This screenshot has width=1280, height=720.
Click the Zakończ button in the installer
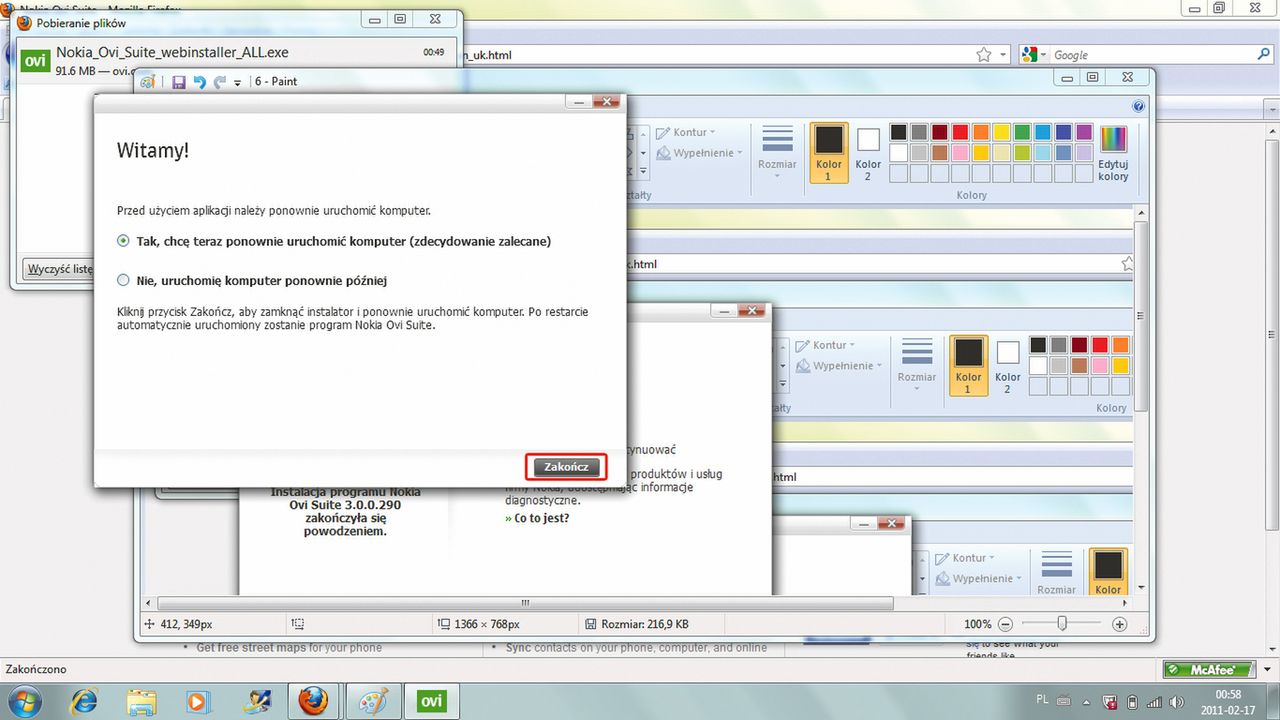click(567, 467)
